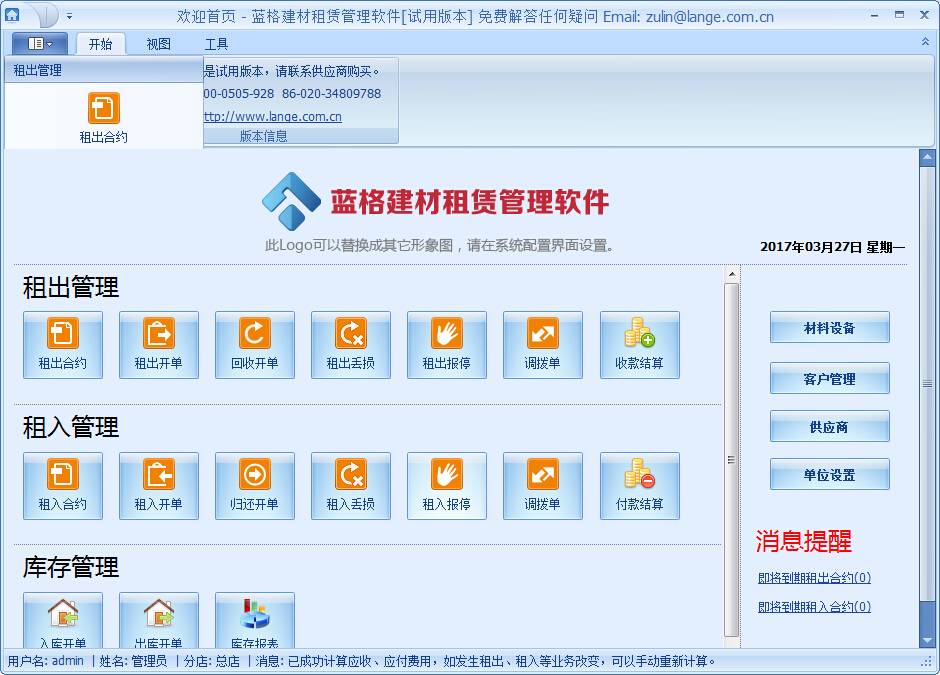Click the 租入管理 section heading

[x=71, y=427]
